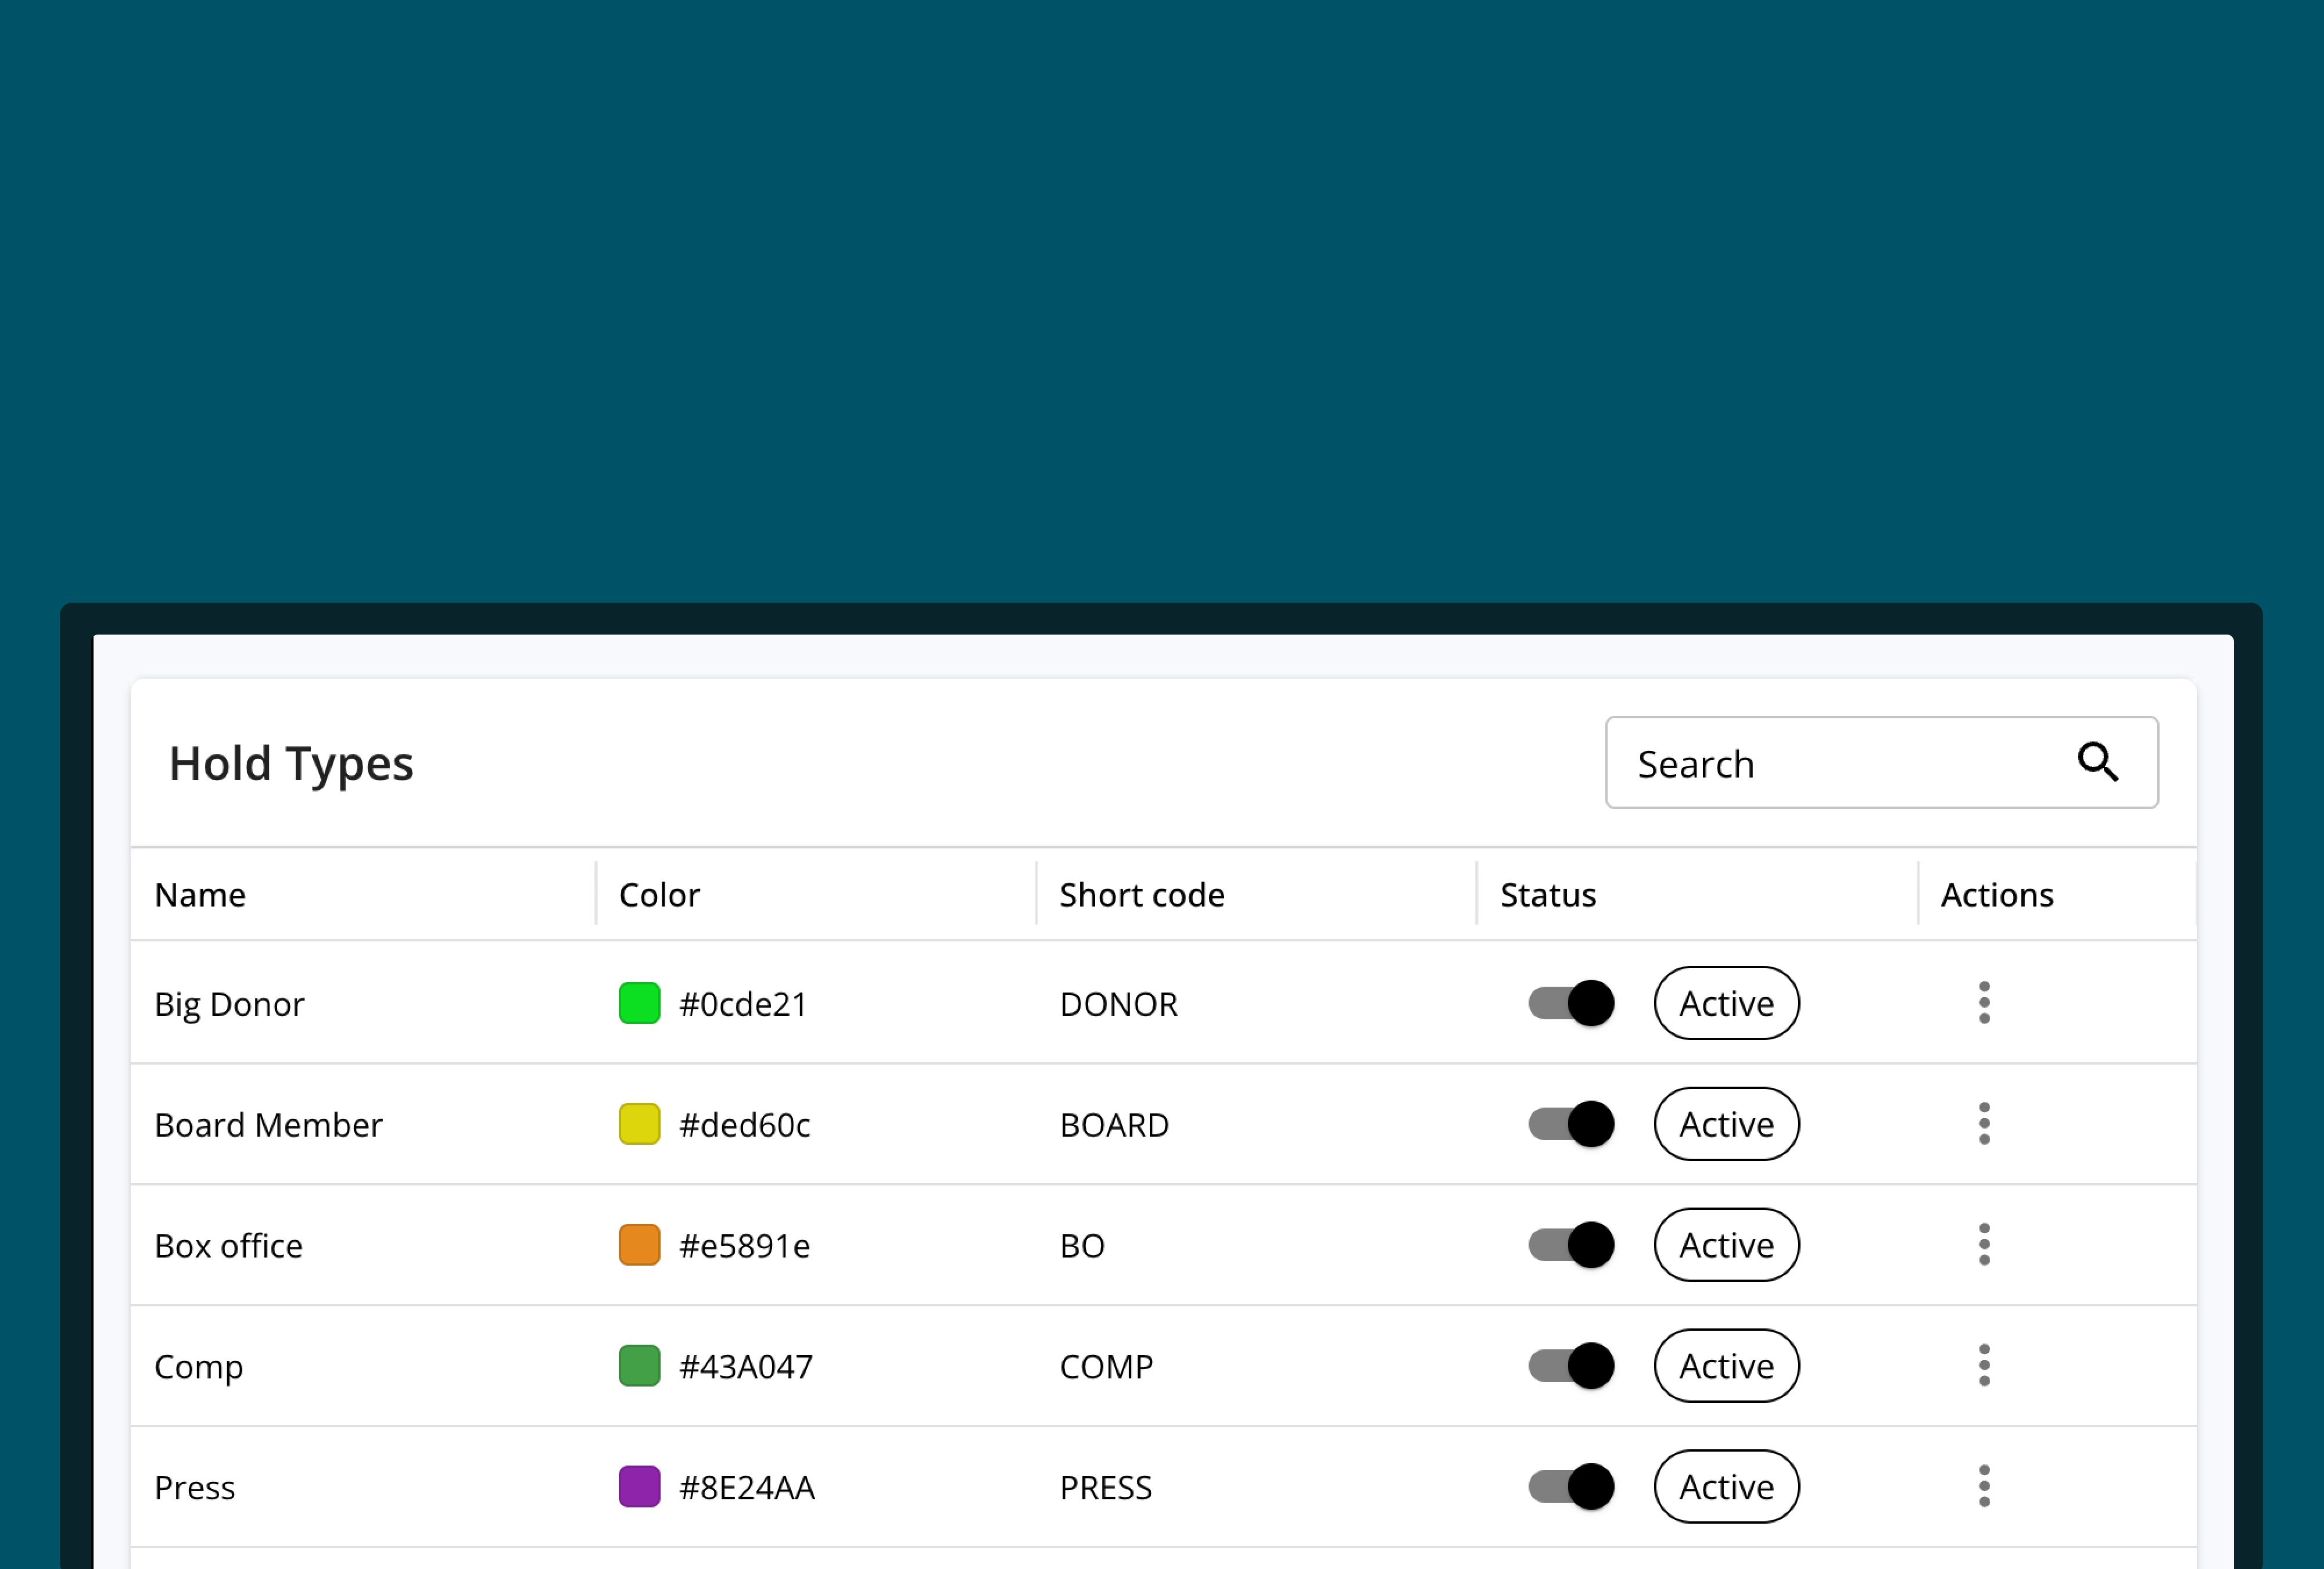Viewport: 2324px width, 1569px height.
Task: Click the PRESS short code
Action: tap(1105, 1487)
